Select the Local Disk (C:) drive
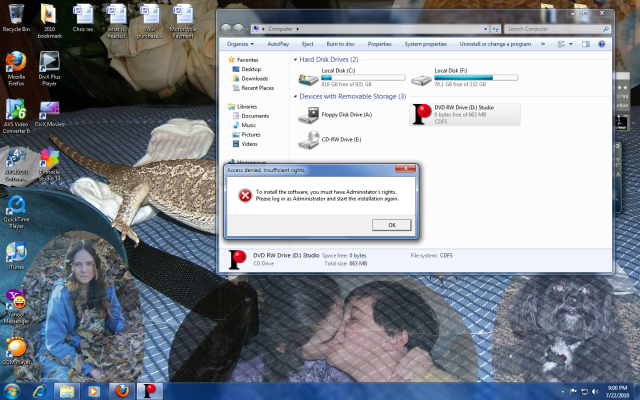 click(x=351, y=77)
